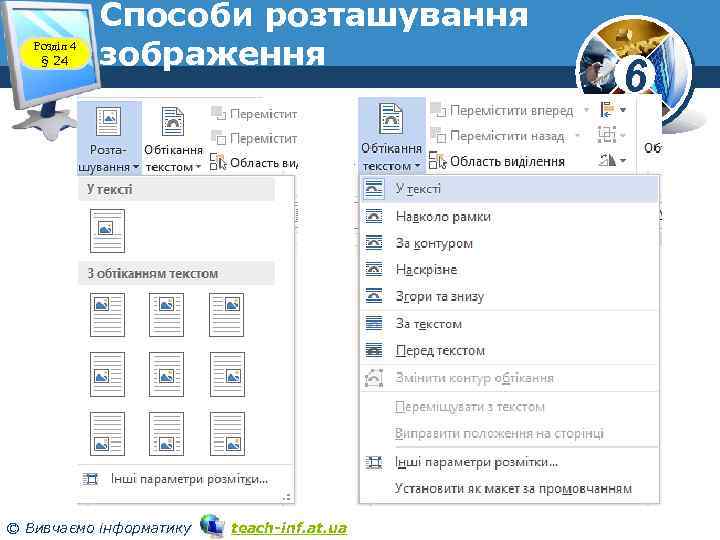Open the Group objects icon dropdown
Screen dimensions: 720x540
[x=613, y=135]
